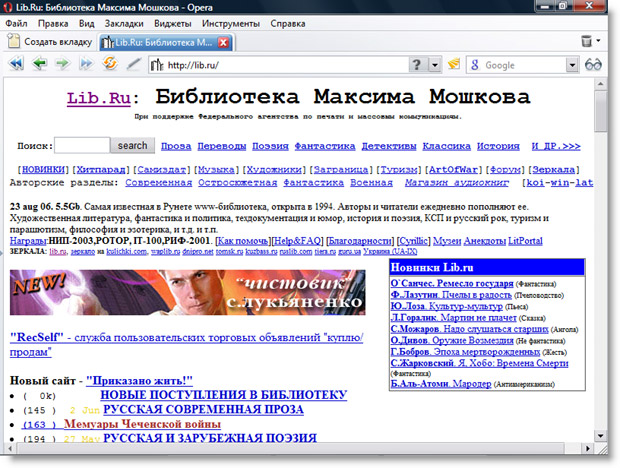Open the "RecSelf" trading ads link
The image size is (620, 468).
pyautogui.click(x=186, y=345)
